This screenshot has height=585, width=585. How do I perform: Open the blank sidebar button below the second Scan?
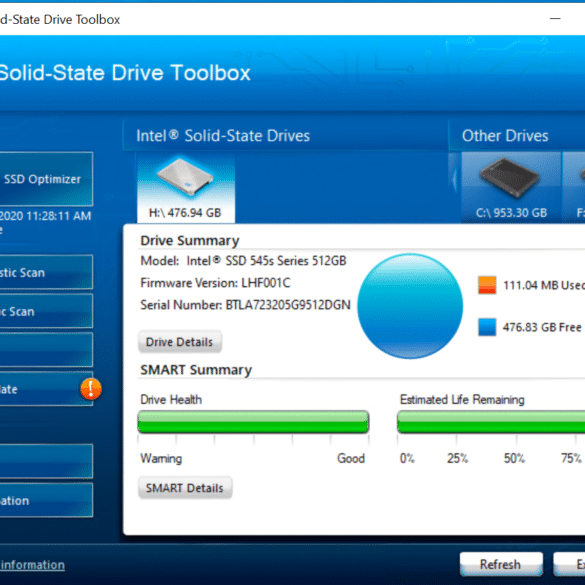click(46, 350)
